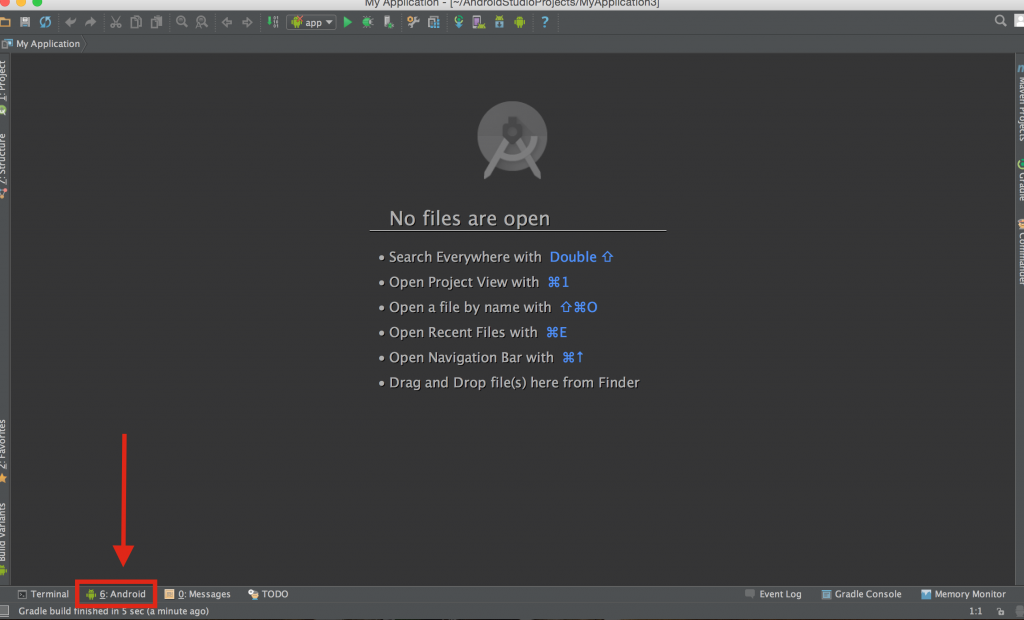Open the 1: Project side tool window
1024x620 pixels.
[4, 88]
